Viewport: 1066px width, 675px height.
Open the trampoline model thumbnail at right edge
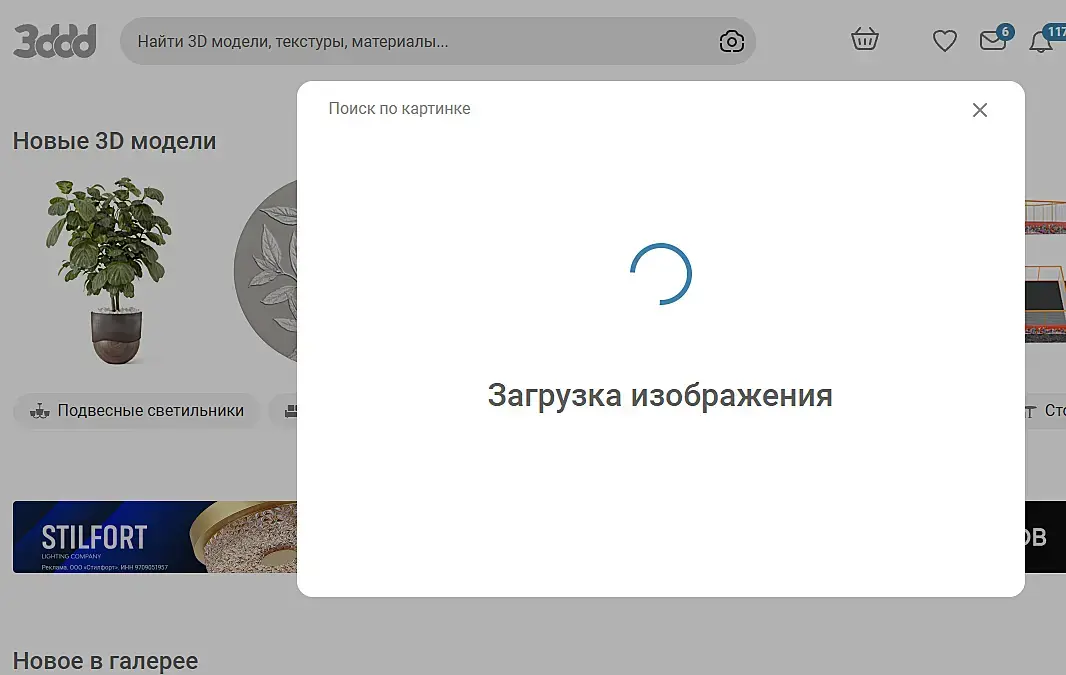pos(1045,271)
